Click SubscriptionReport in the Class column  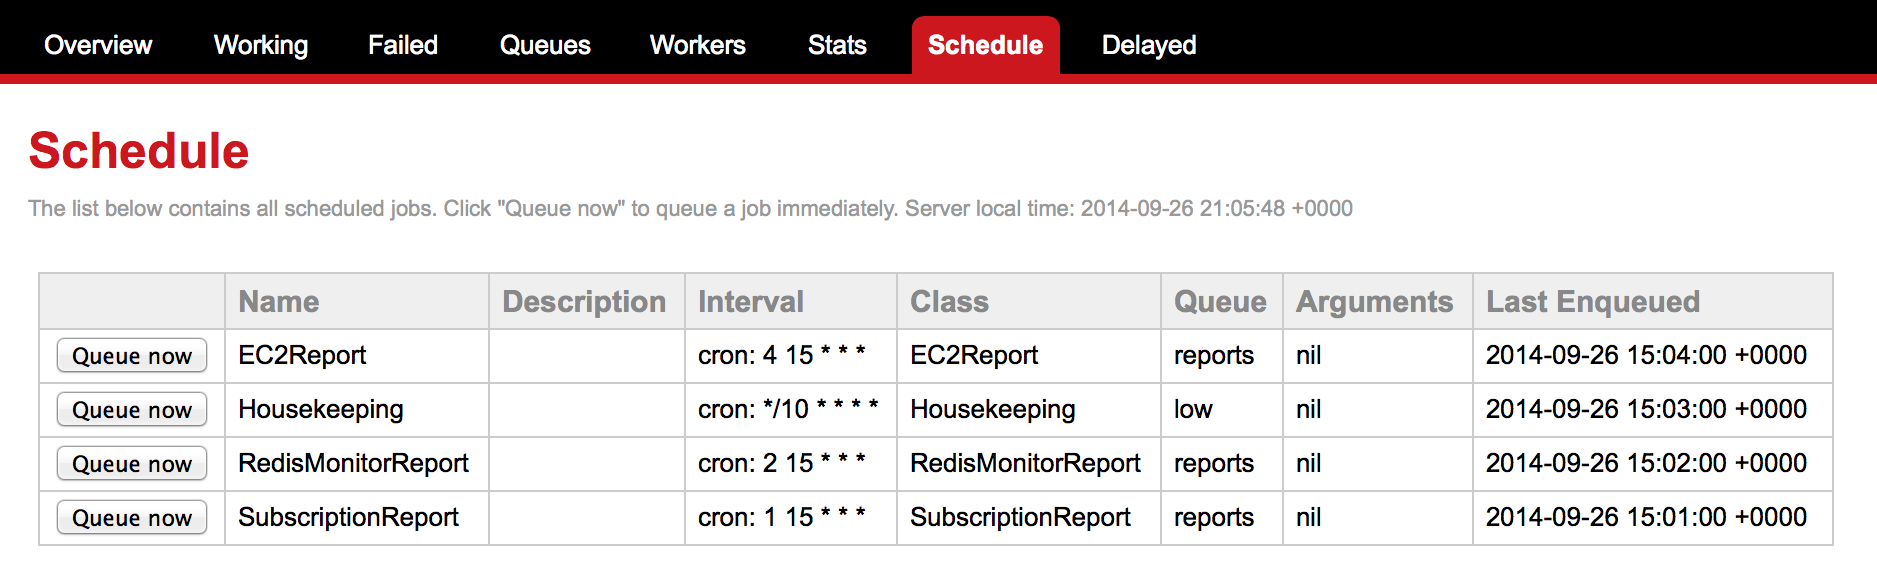[1020, 517]
